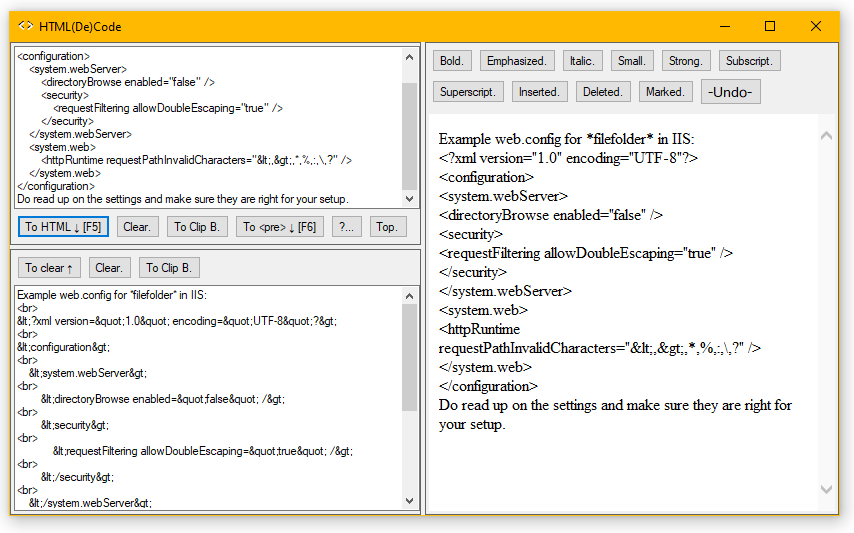
Task: Click the -Undo- button
Action: coord(730,91)
